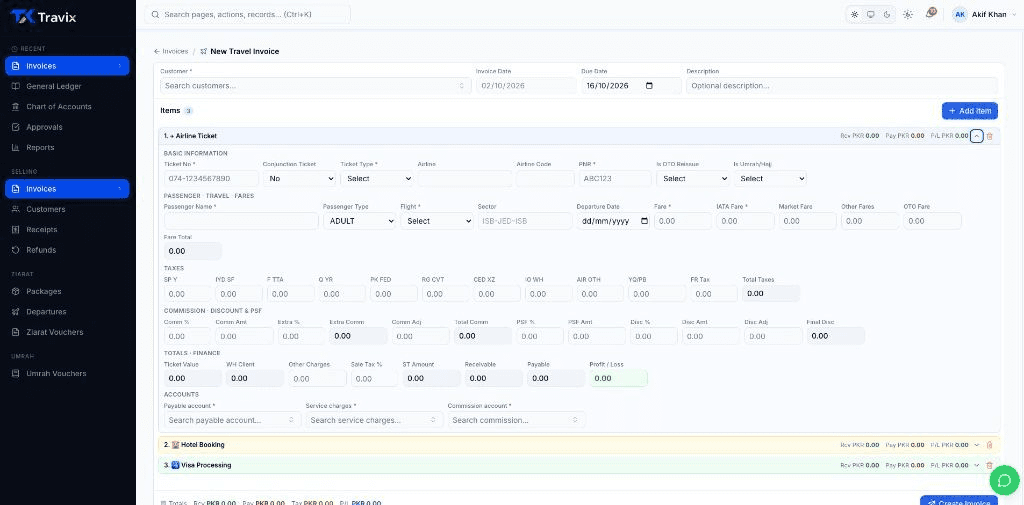Click the Market Fare field

(x=807, y=221)
